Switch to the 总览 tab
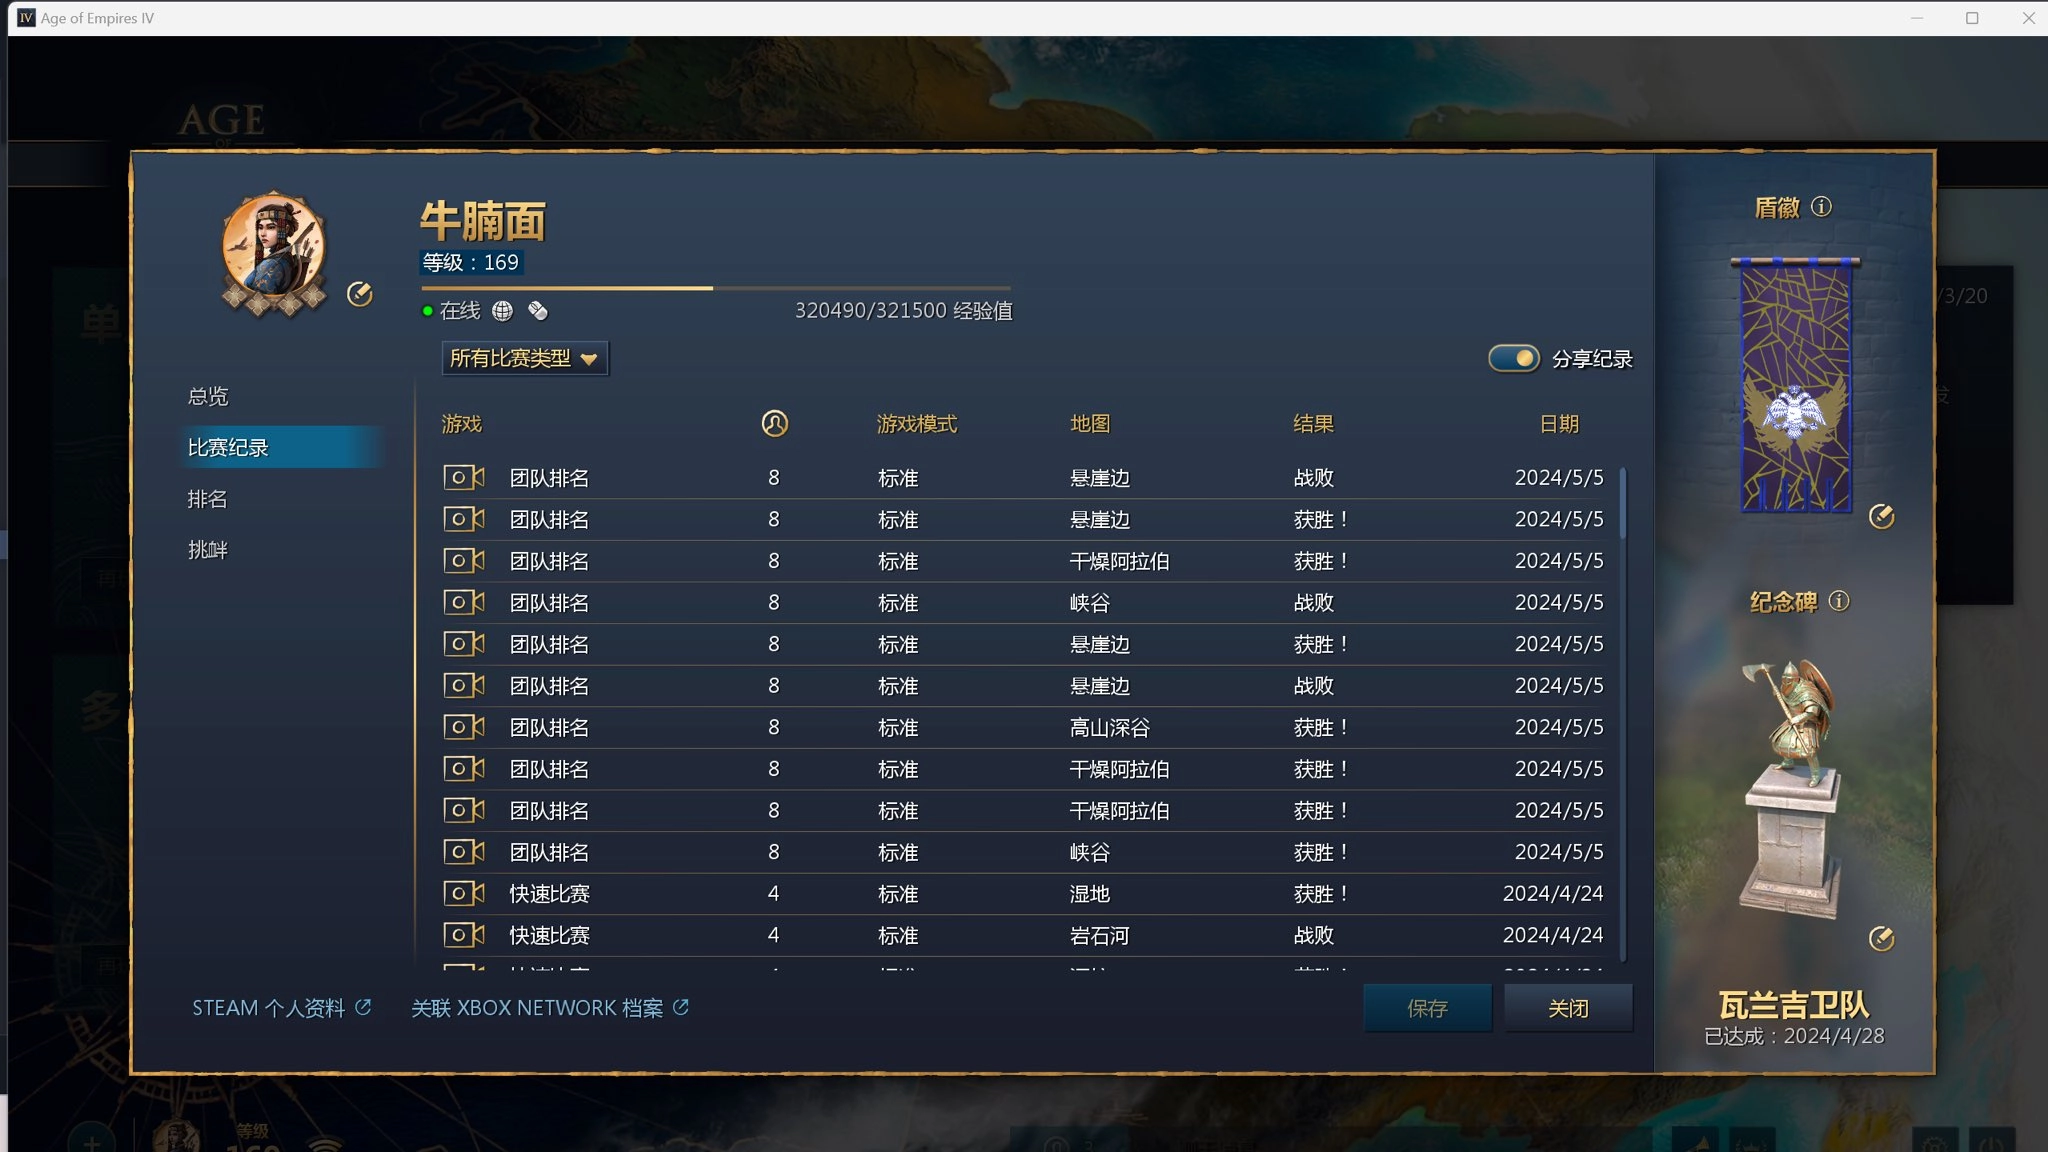The image size is (2048, 1152). pyautogui.click(x=208, y=396)
